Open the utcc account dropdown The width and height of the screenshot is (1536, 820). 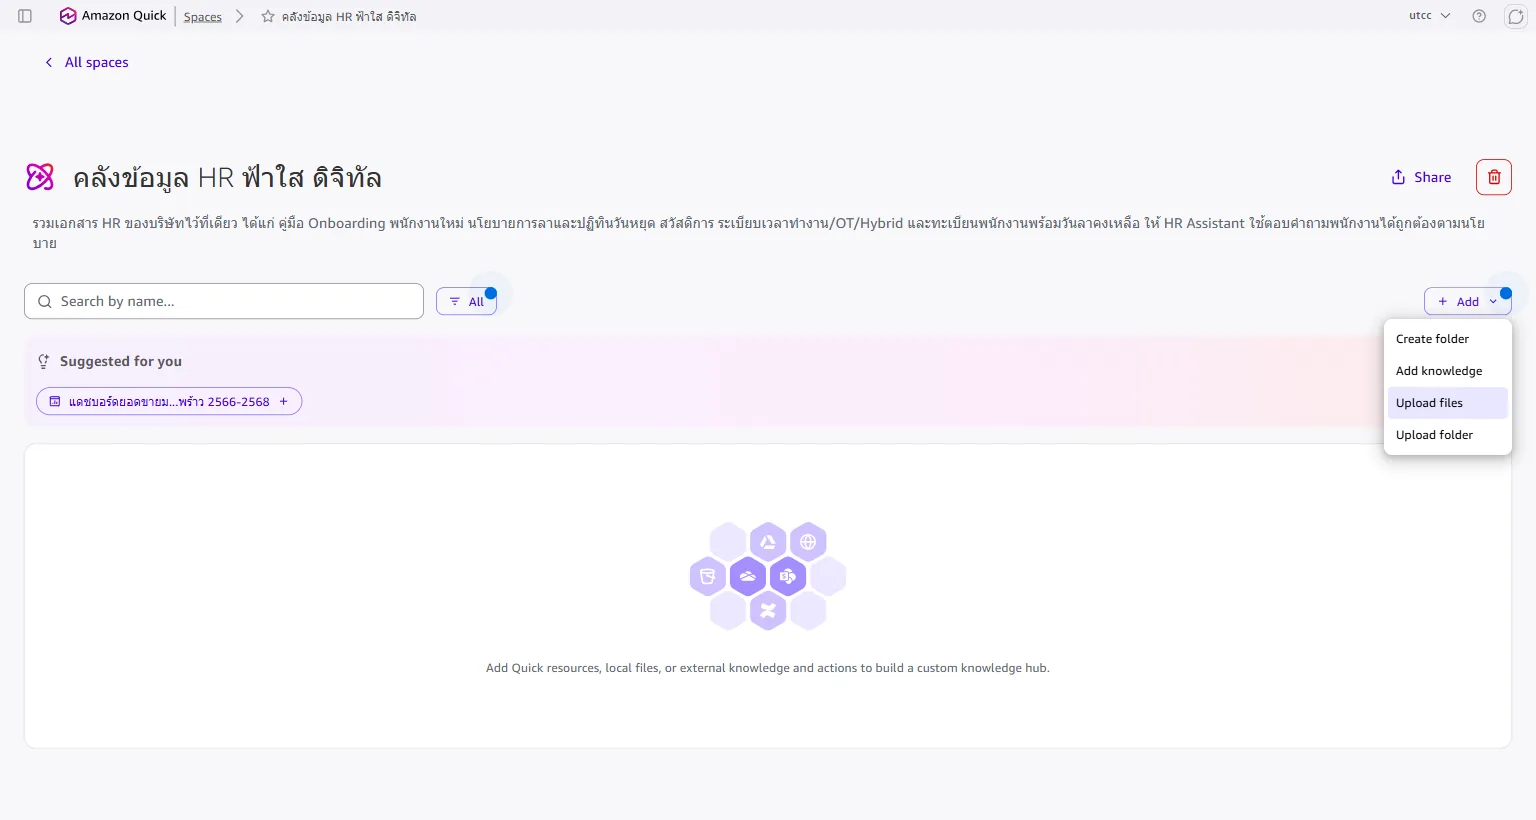[x=1430, y=16]
